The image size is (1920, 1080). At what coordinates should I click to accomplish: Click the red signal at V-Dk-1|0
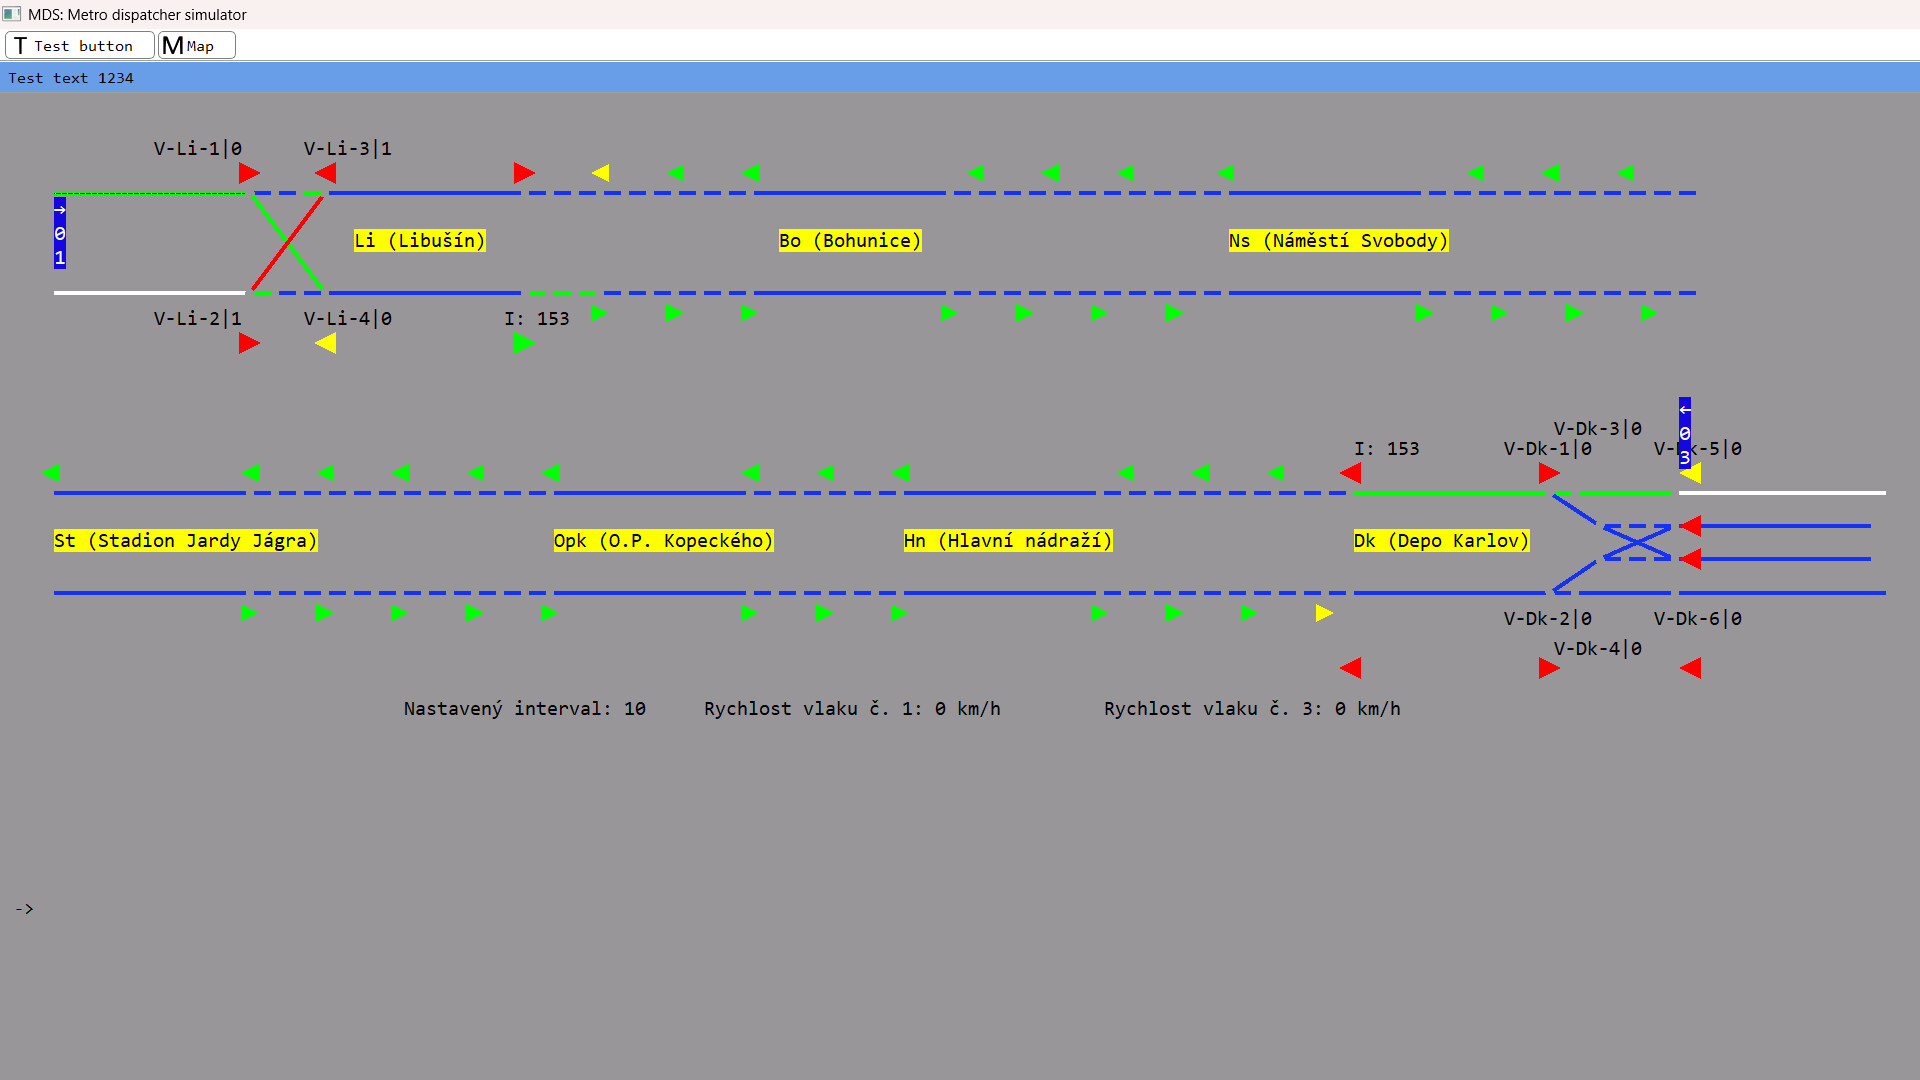[1548, 473]
